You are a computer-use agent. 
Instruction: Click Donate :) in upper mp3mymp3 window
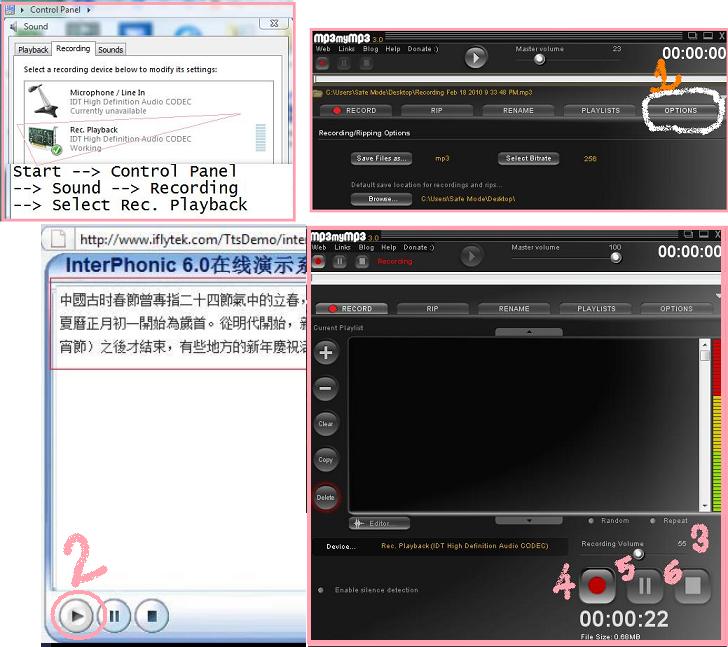tap(422, 49)
